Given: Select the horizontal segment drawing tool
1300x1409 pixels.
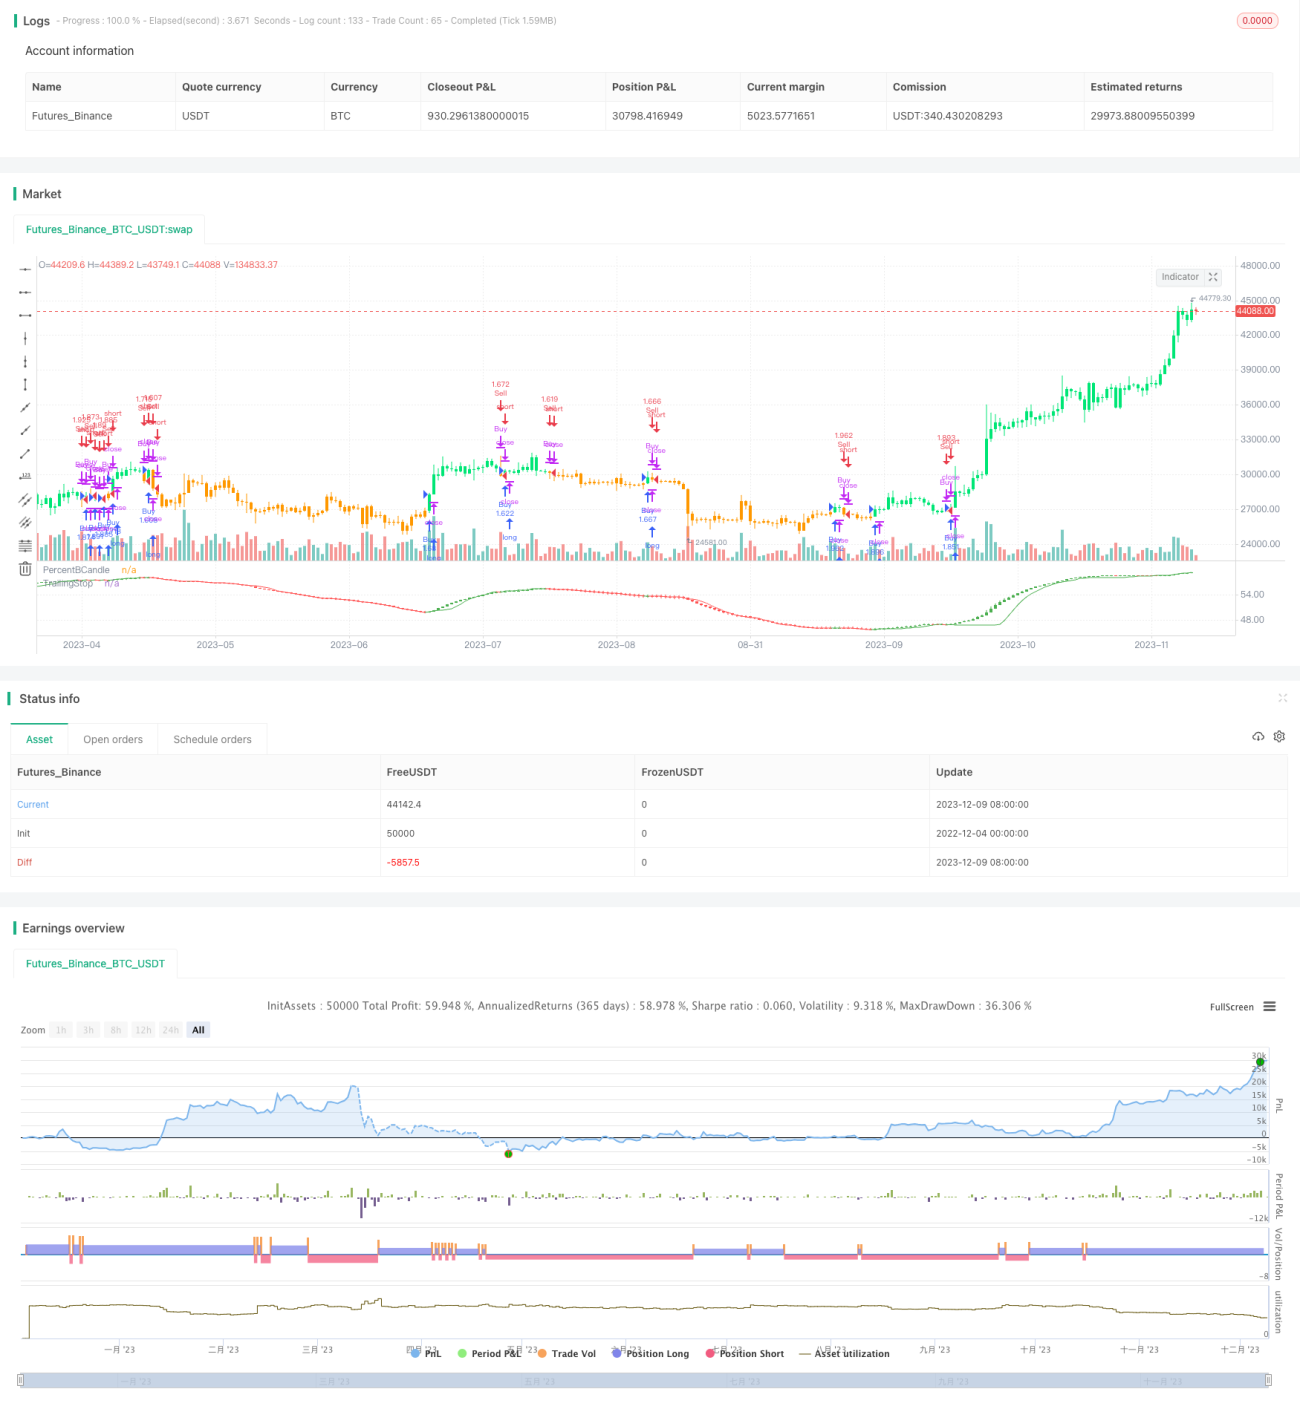Looking at the screenshot, I should tap(25, 315).
